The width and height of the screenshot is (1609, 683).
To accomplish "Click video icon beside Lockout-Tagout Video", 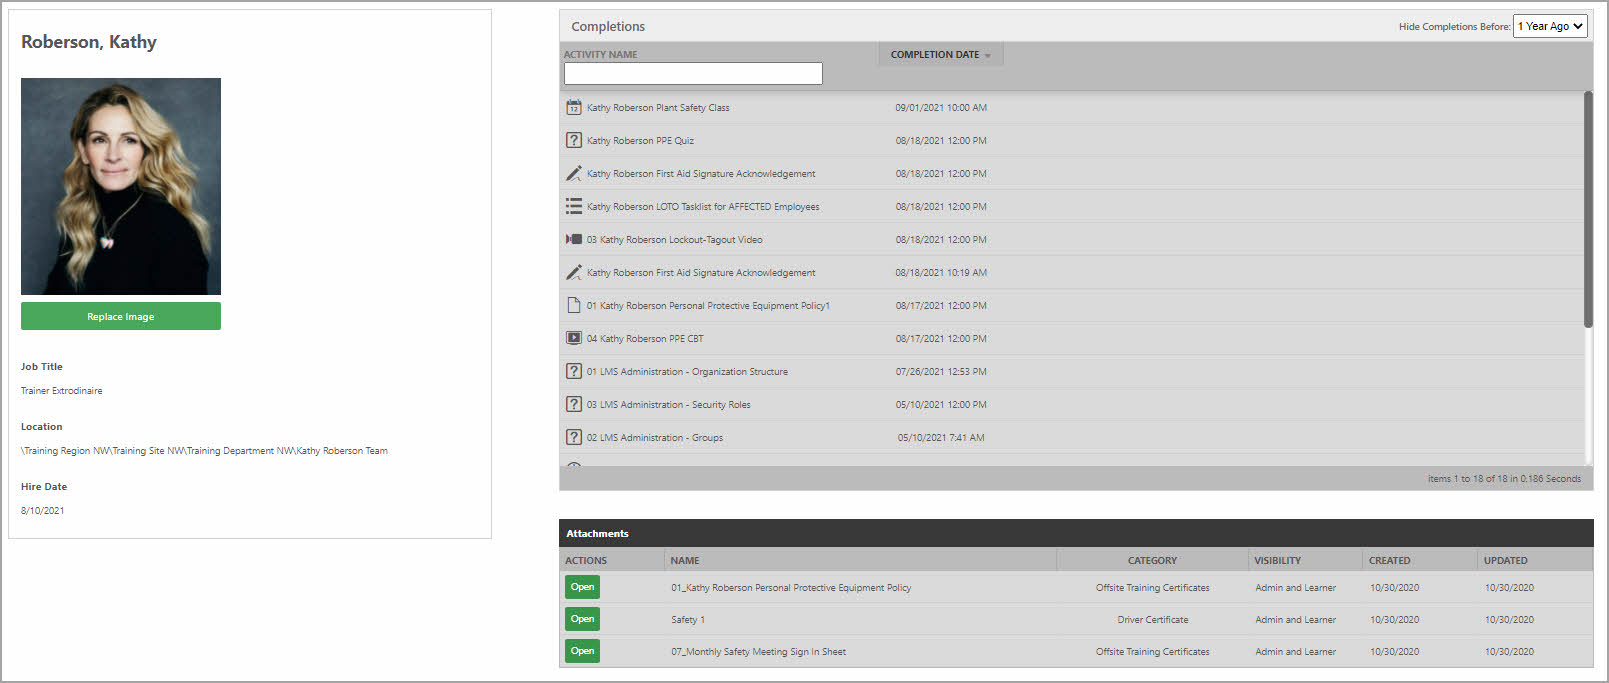I will [x=574, y=239].
